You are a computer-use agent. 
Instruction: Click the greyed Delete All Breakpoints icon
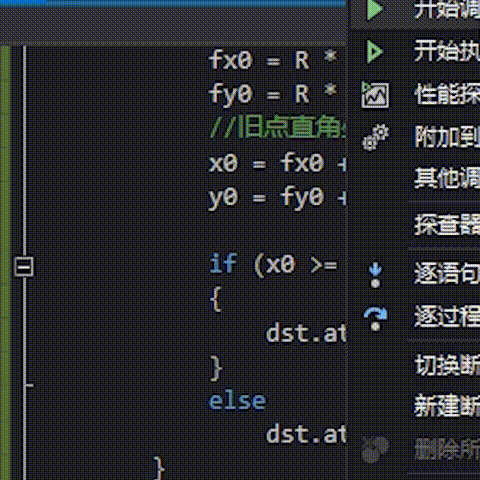375,449
